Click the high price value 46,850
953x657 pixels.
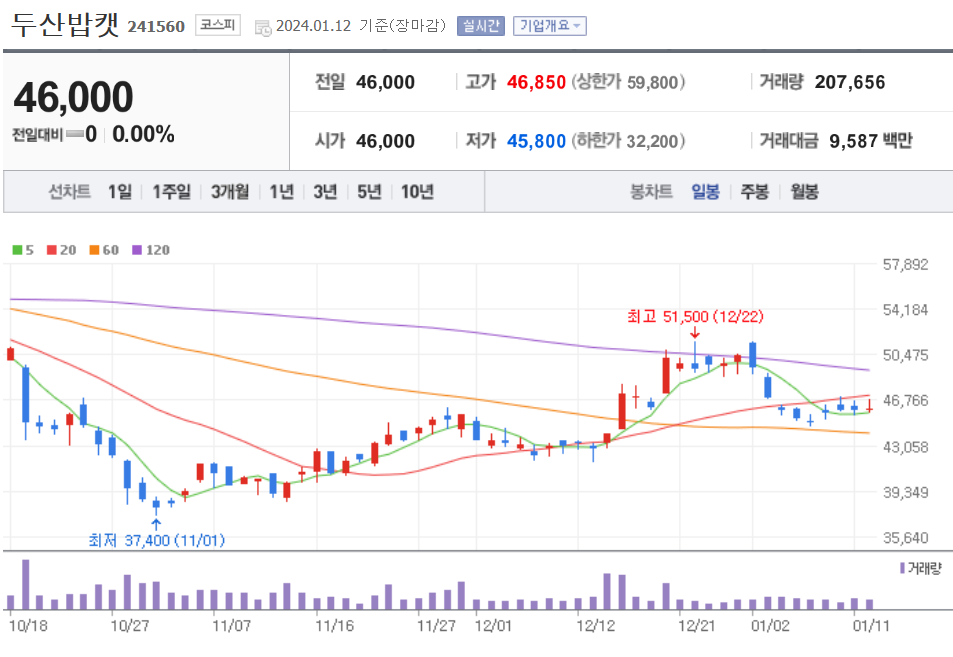[536, 82]
